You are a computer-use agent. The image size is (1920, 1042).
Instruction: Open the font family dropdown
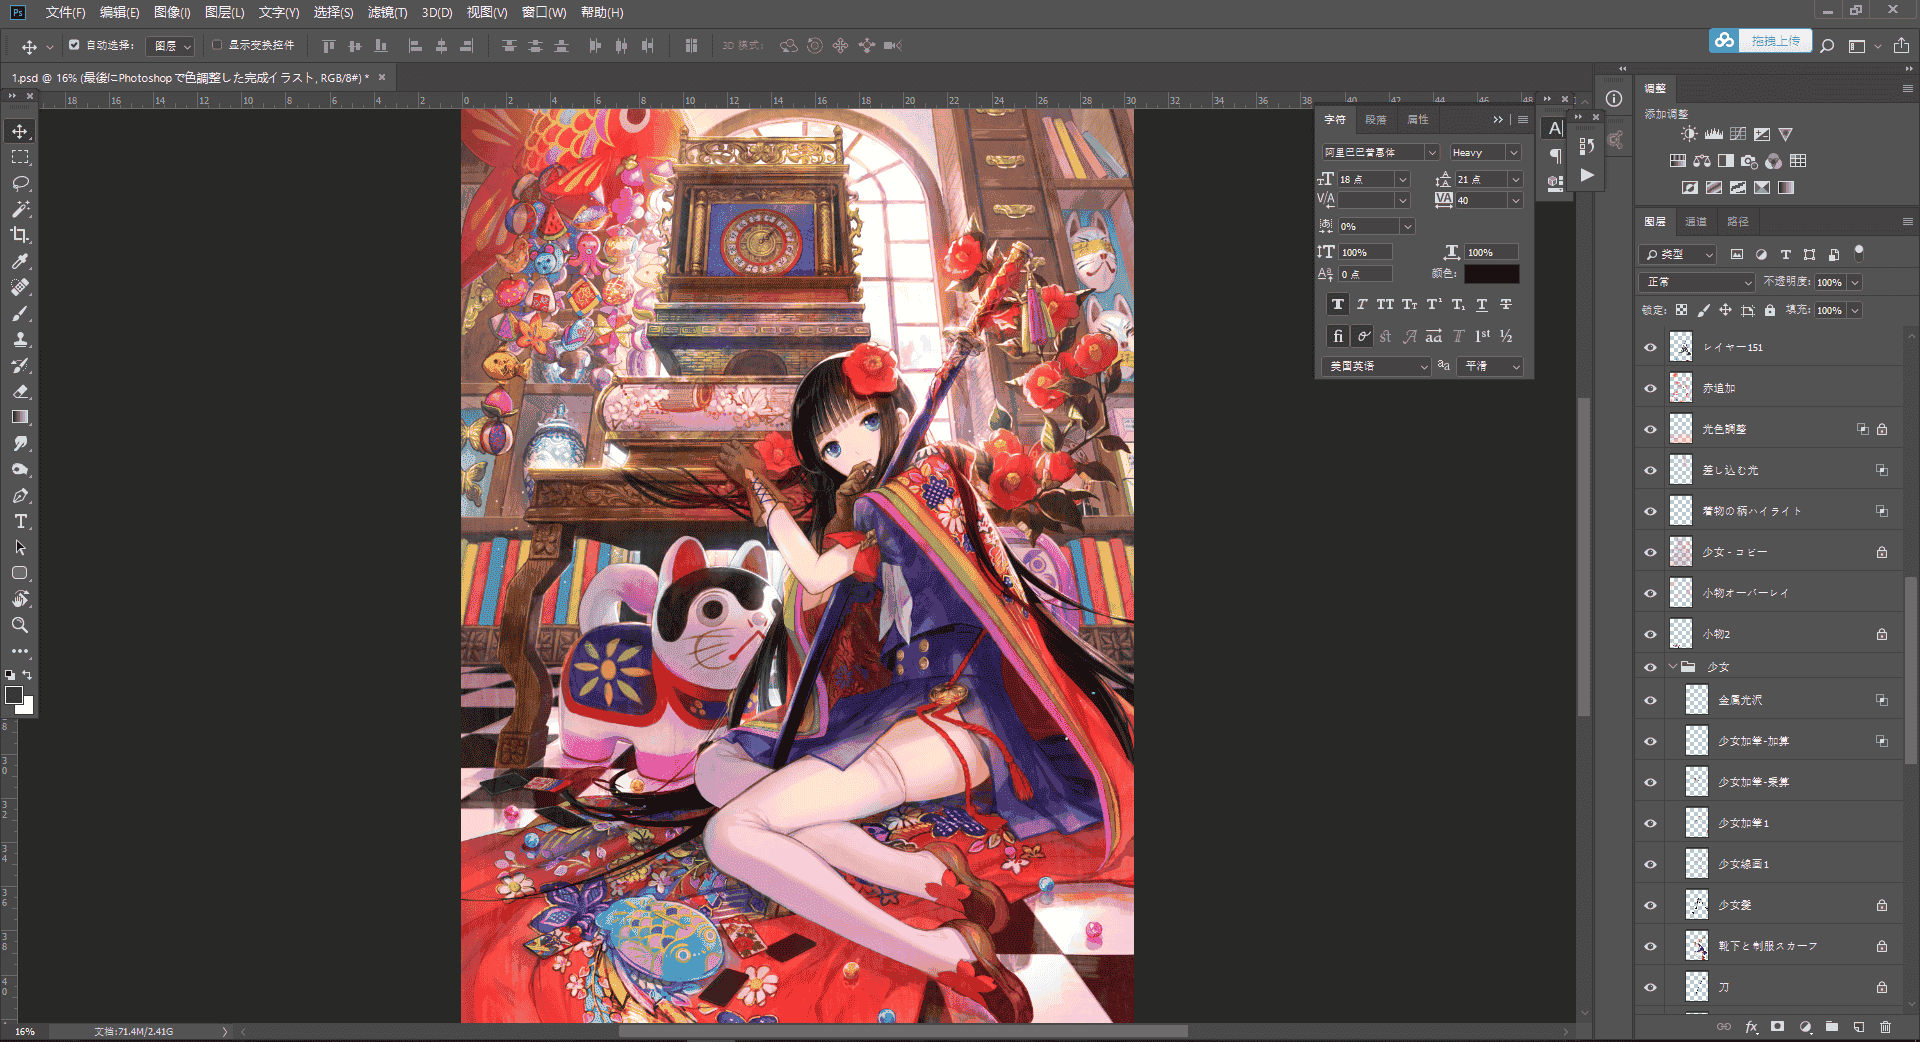click(x=1432, y=152)
